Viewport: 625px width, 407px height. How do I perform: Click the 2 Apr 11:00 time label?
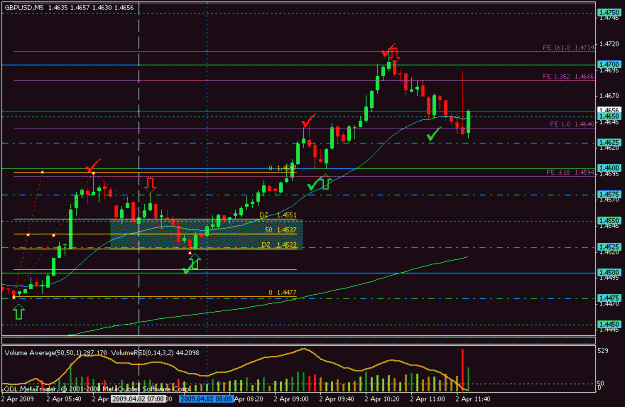click(x=428, y=399)
